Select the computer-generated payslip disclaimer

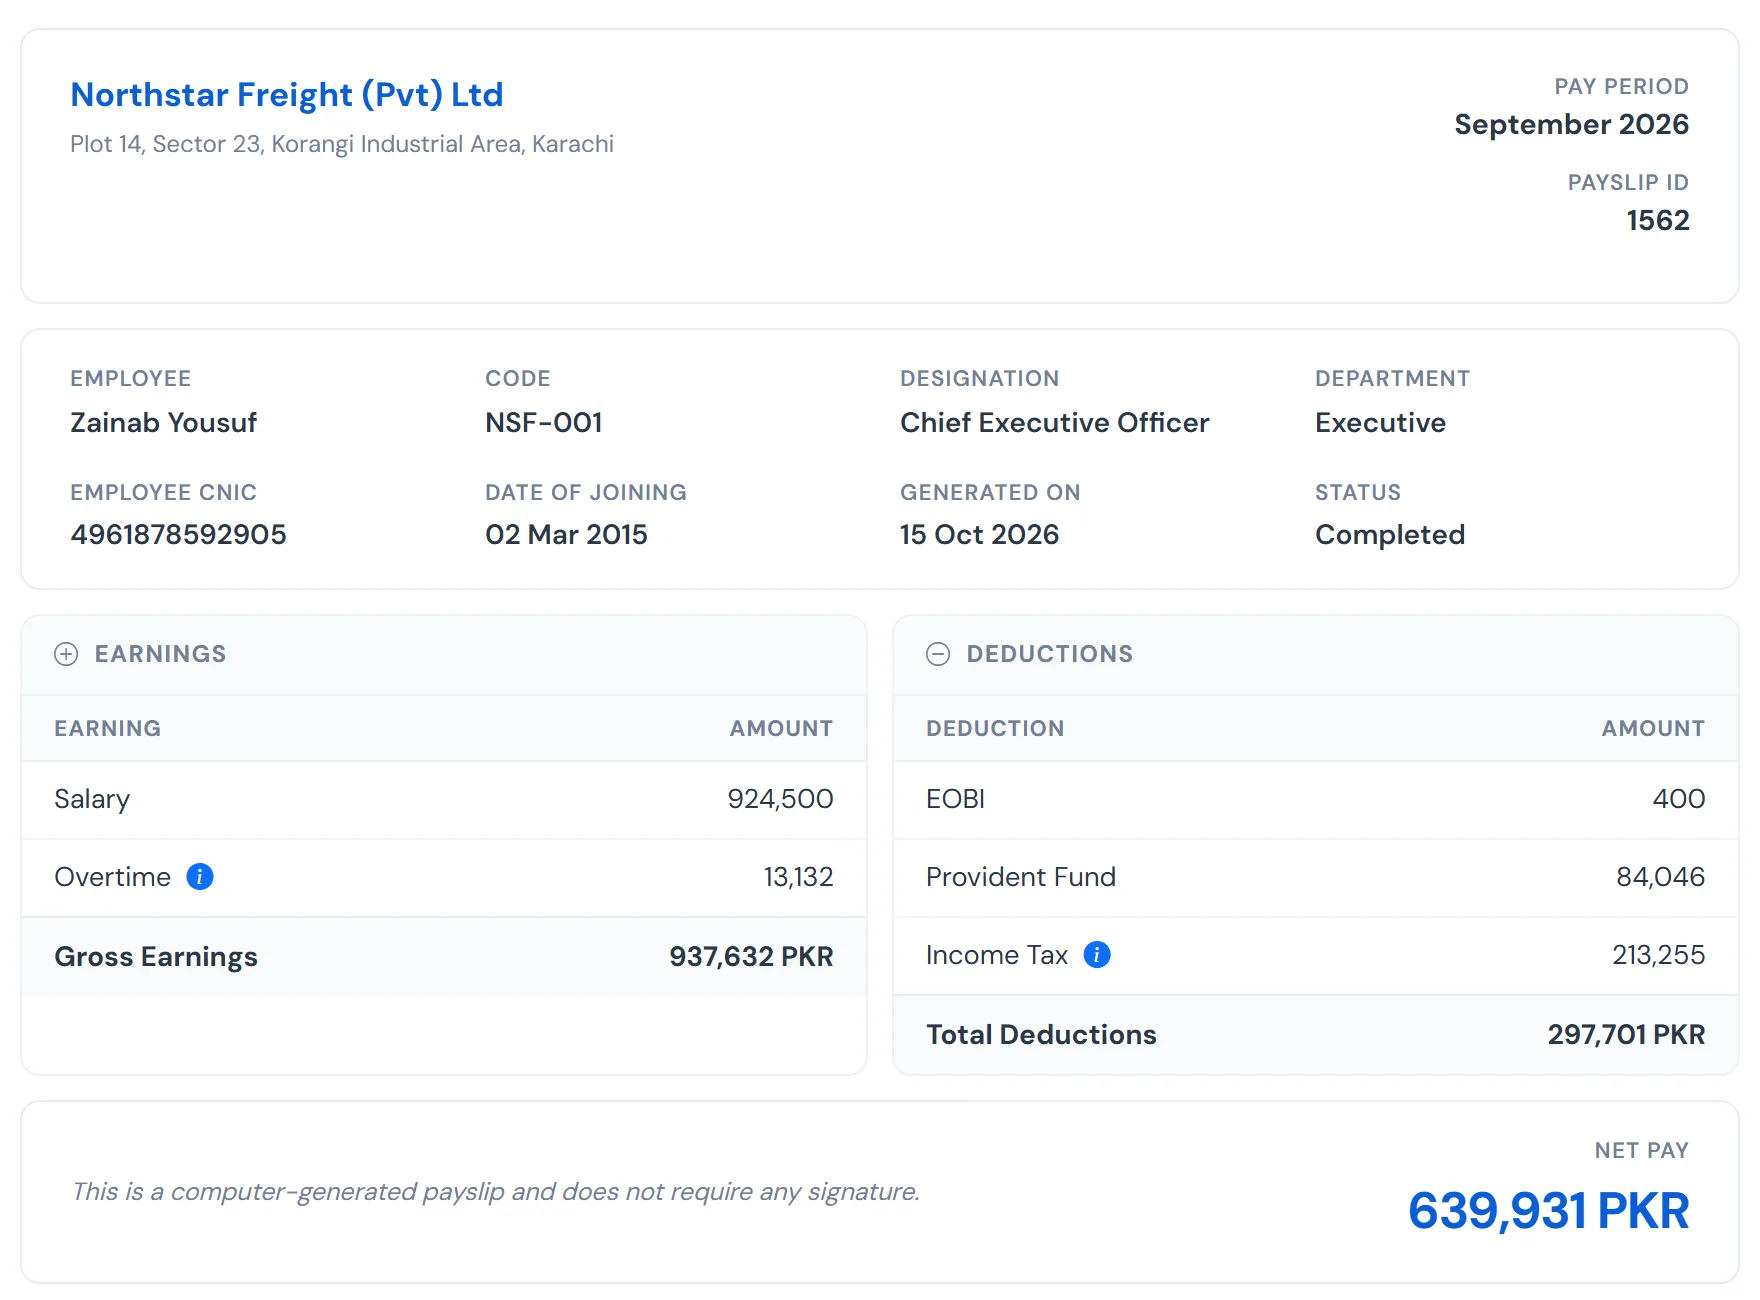point(496,1192)
